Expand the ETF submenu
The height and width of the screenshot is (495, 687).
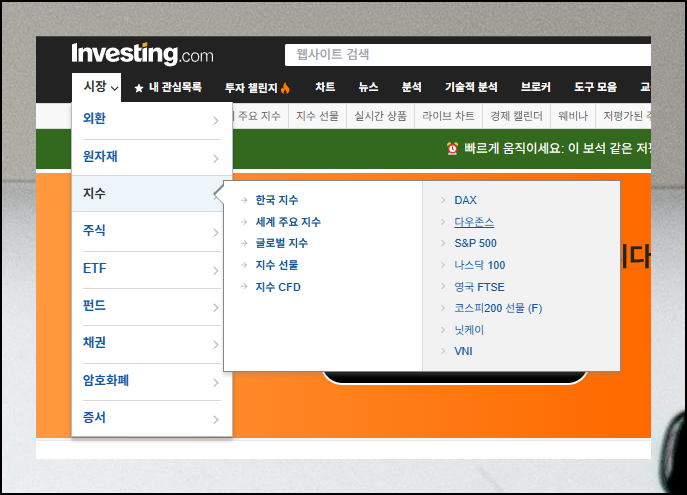tap(152, 269)
